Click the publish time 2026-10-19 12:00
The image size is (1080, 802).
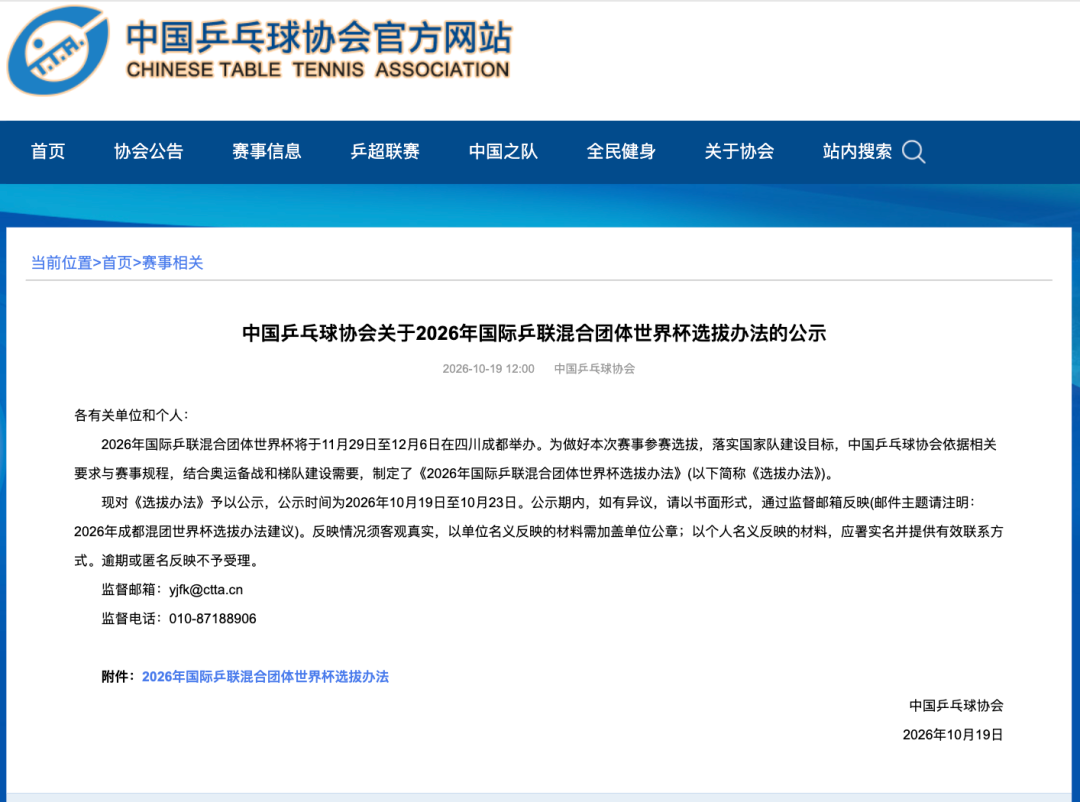[488, 369]
